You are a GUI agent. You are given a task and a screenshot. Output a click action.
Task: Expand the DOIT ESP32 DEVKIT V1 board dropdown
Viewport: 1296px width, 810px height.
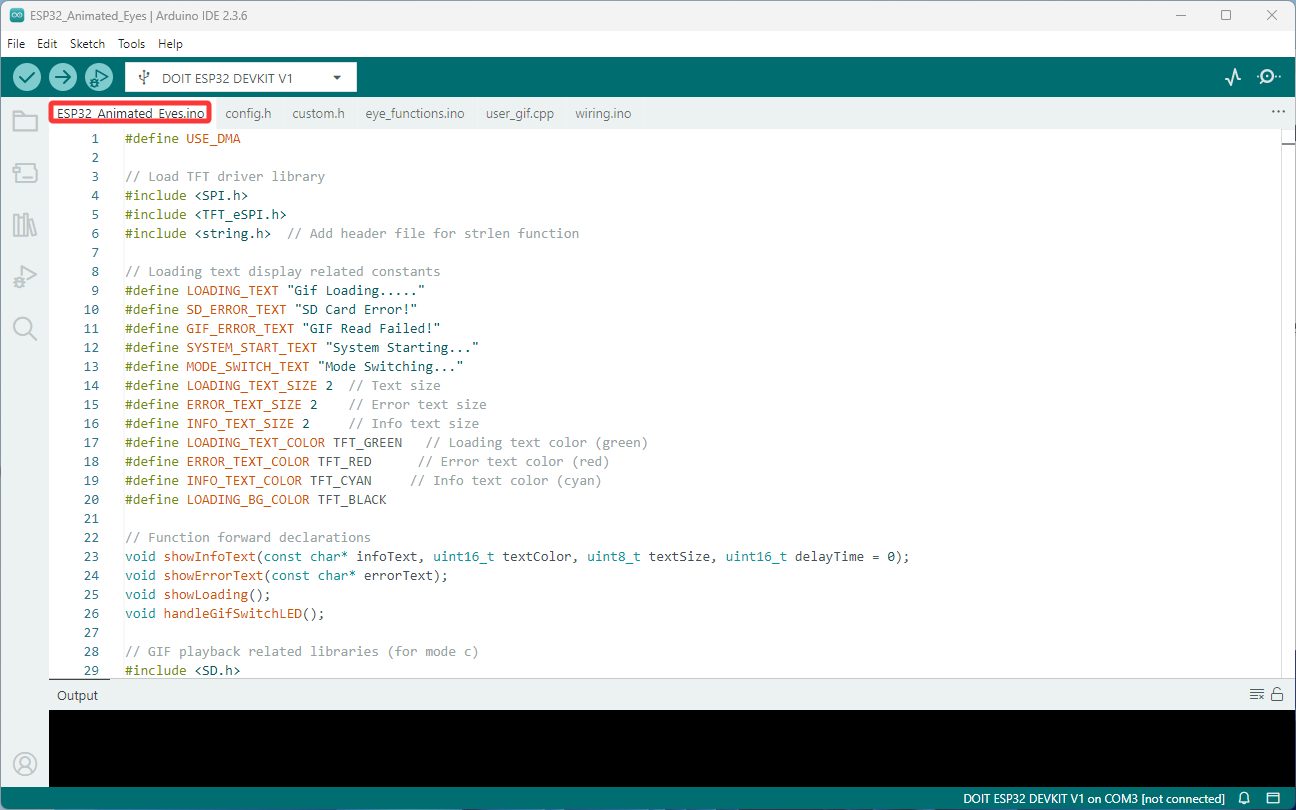[241, 77]
